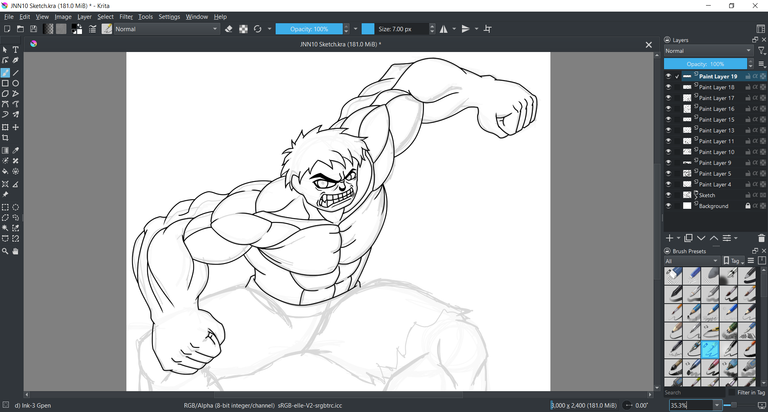Open the File menu
Viewport: 768px width, 412px height.
pos(9,17)
